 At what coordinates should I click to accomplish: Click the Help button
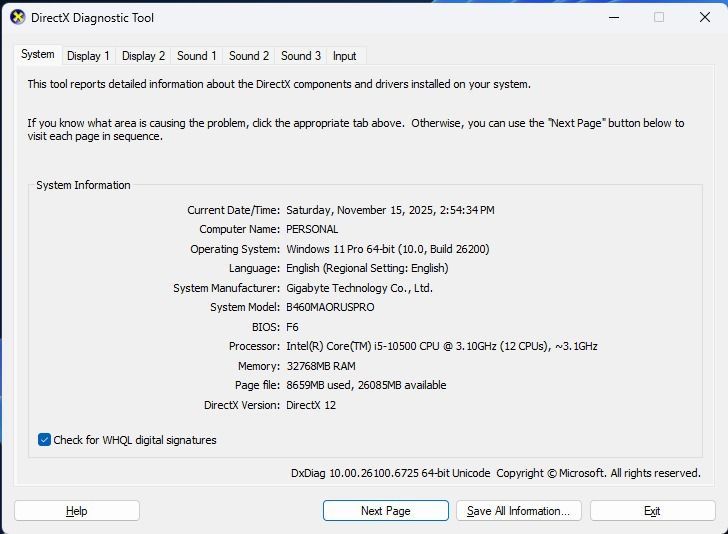pos(77,511)
